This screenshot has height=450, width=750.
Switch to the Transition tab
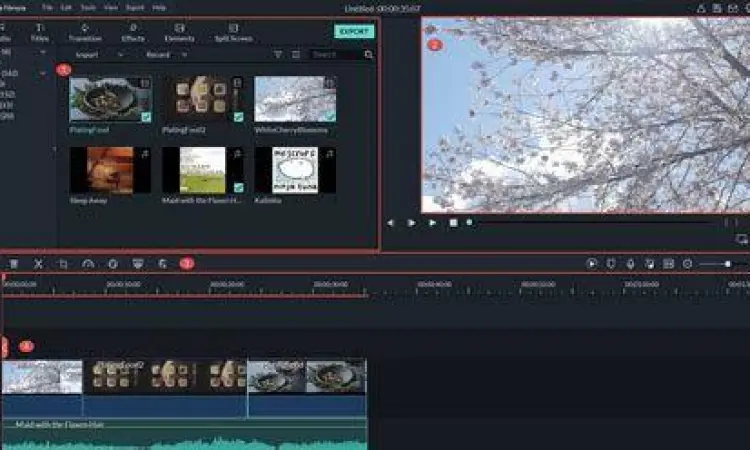[85, 33]
